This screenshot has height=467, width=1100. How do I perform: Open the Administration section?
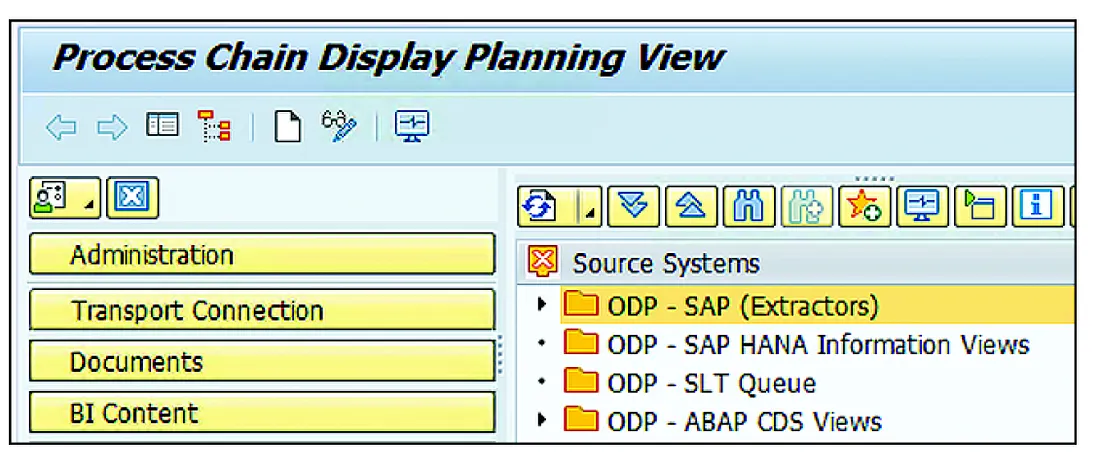(x=262, y=254)
